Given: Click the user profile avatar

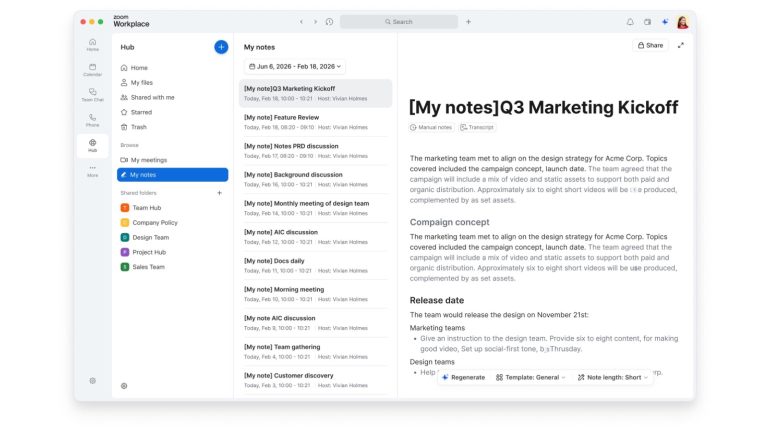Looking at the screenshot, I should (682, 22).
